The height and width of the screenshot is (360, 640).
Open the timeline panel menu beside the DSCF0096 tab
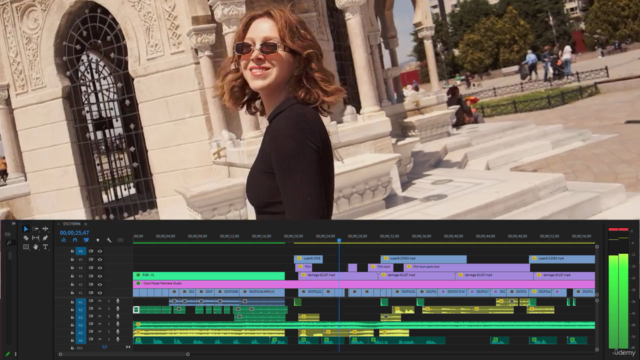[x=86, y=224]
